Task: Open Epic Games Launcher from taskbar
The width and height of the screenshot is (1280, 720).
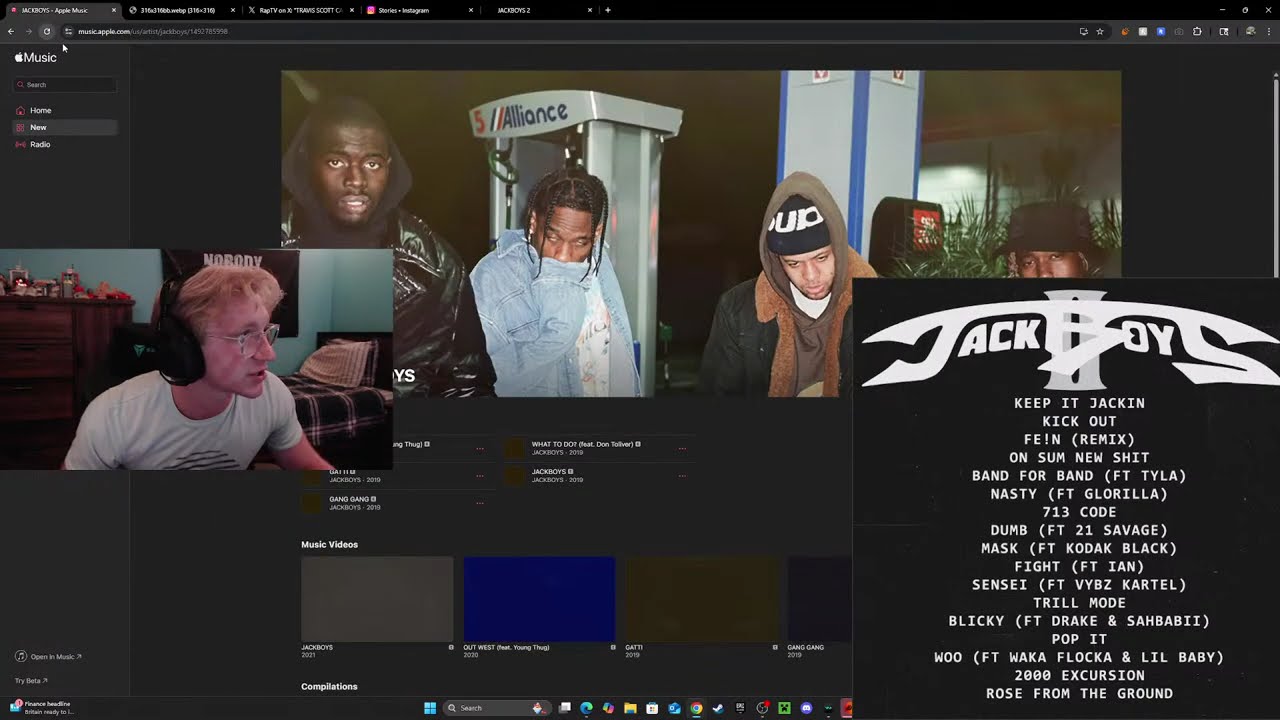Action: (x=740, y=708)
